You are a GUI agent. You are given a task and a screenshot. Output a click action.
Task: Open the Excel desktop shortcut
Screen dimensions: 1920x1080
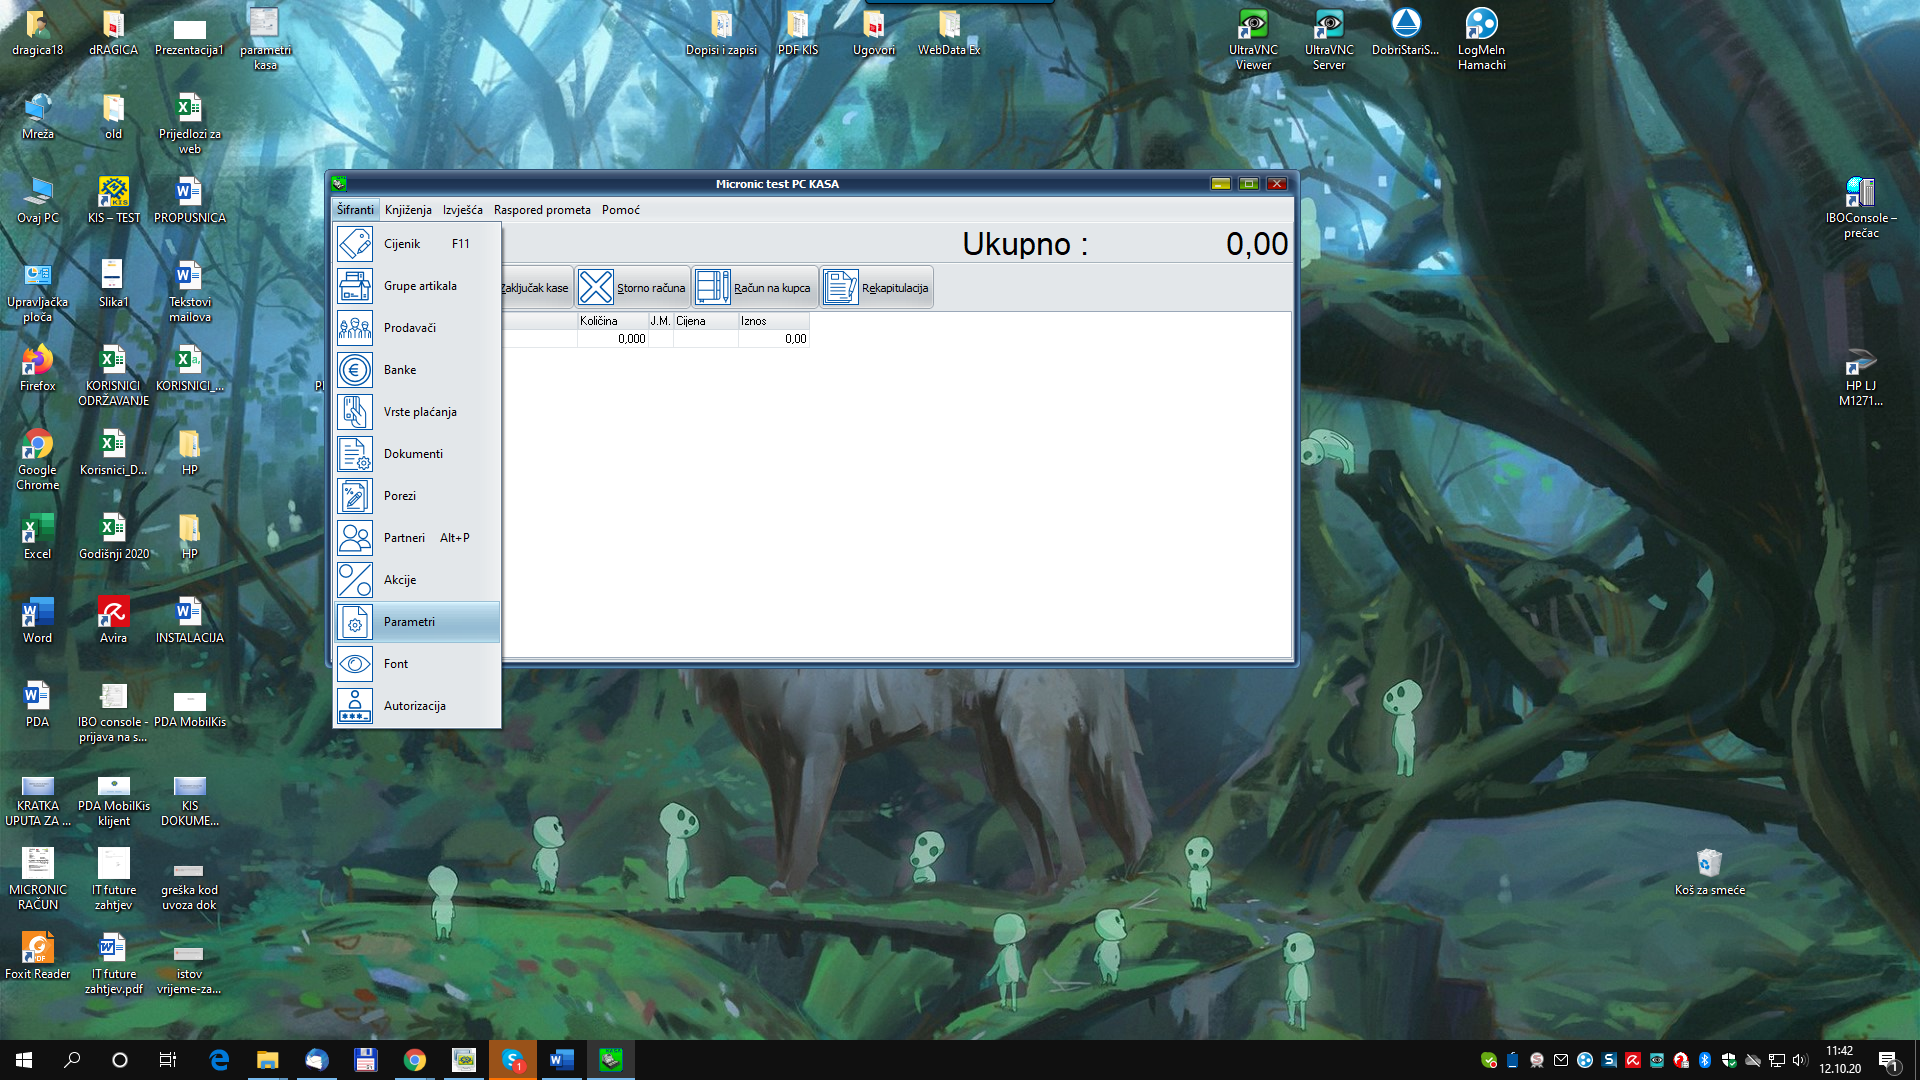(x=38, y=536)
